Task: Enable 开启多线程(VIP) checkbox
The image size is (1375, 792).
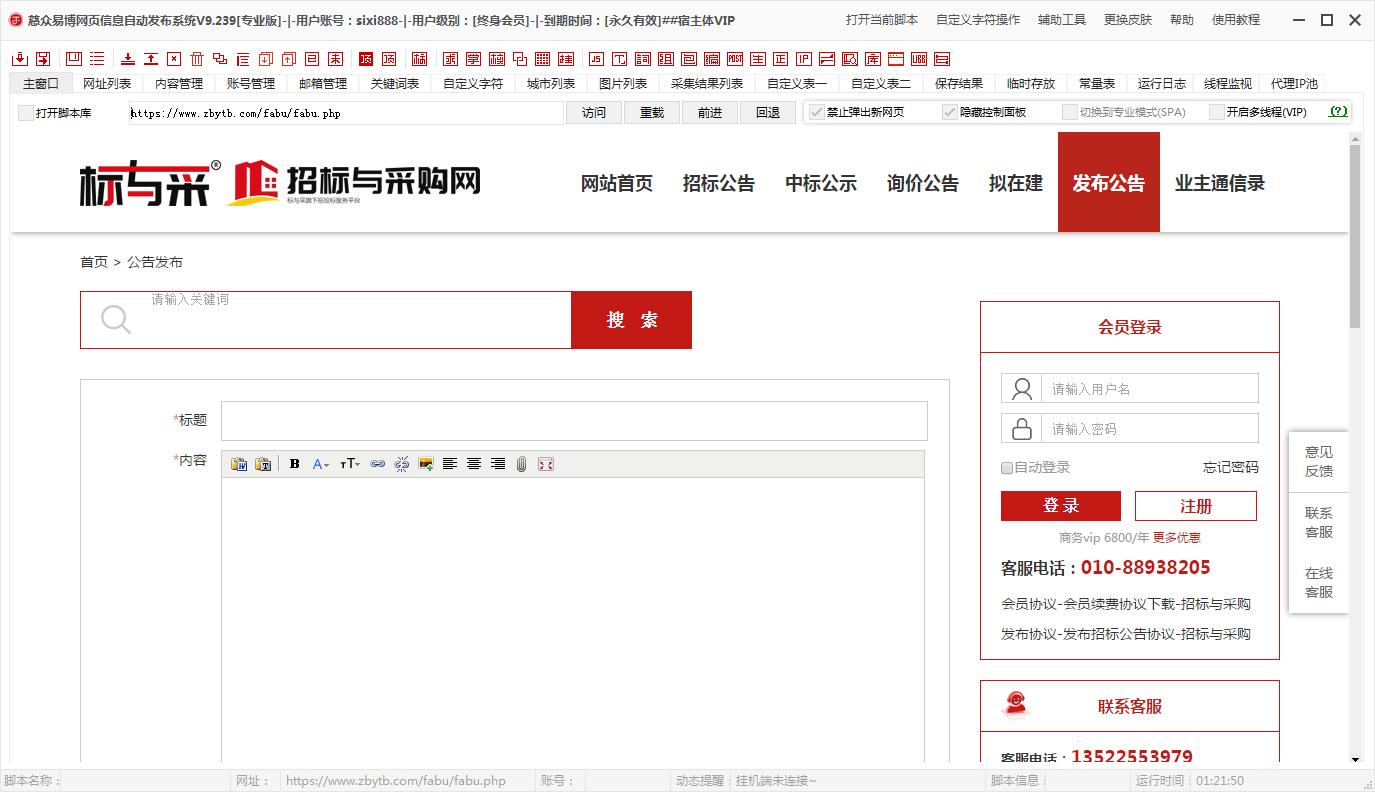Action: (x=1217, y=112)
